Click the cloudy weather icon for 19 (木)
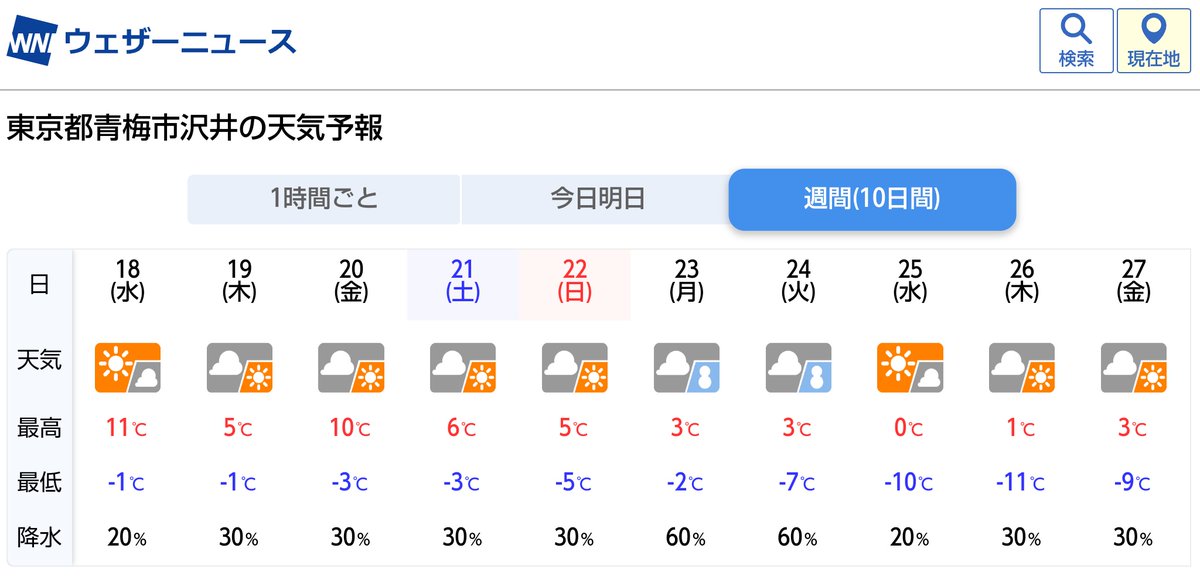 tap(240, 368)
